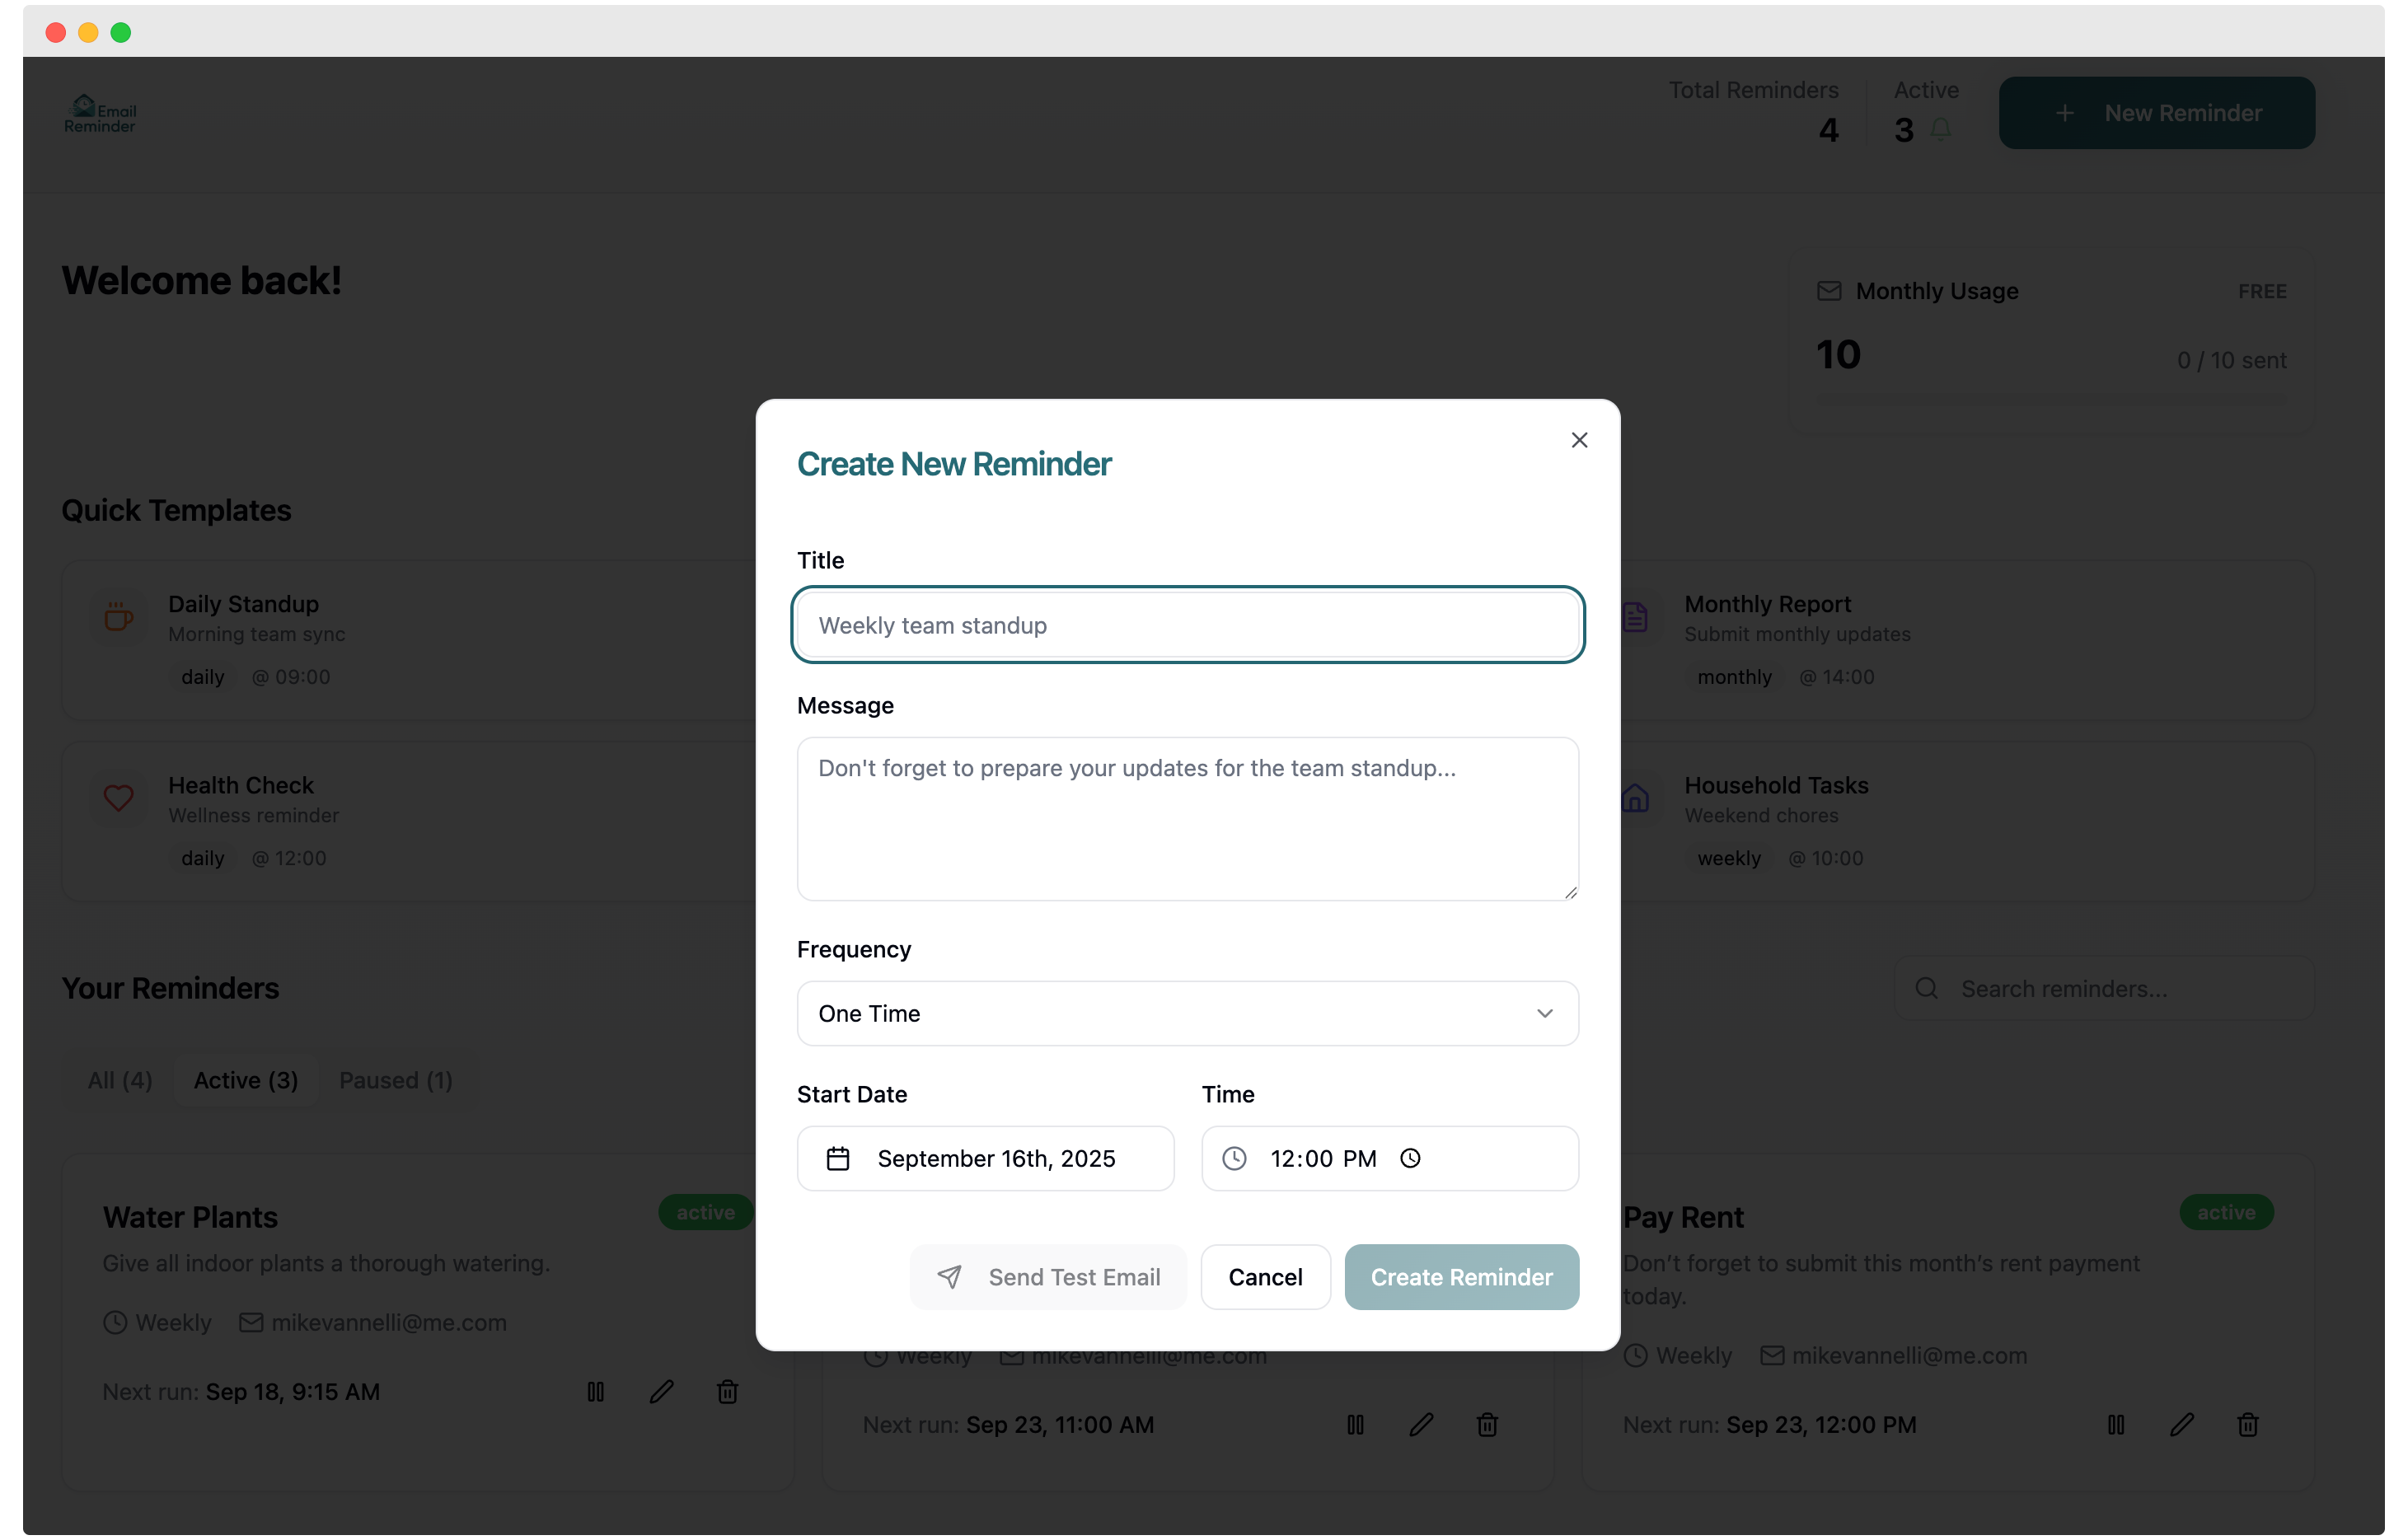Click the Household Tasks house icon
This screenshot has width=2408, height=1540.
click(x=1636, y=798)
